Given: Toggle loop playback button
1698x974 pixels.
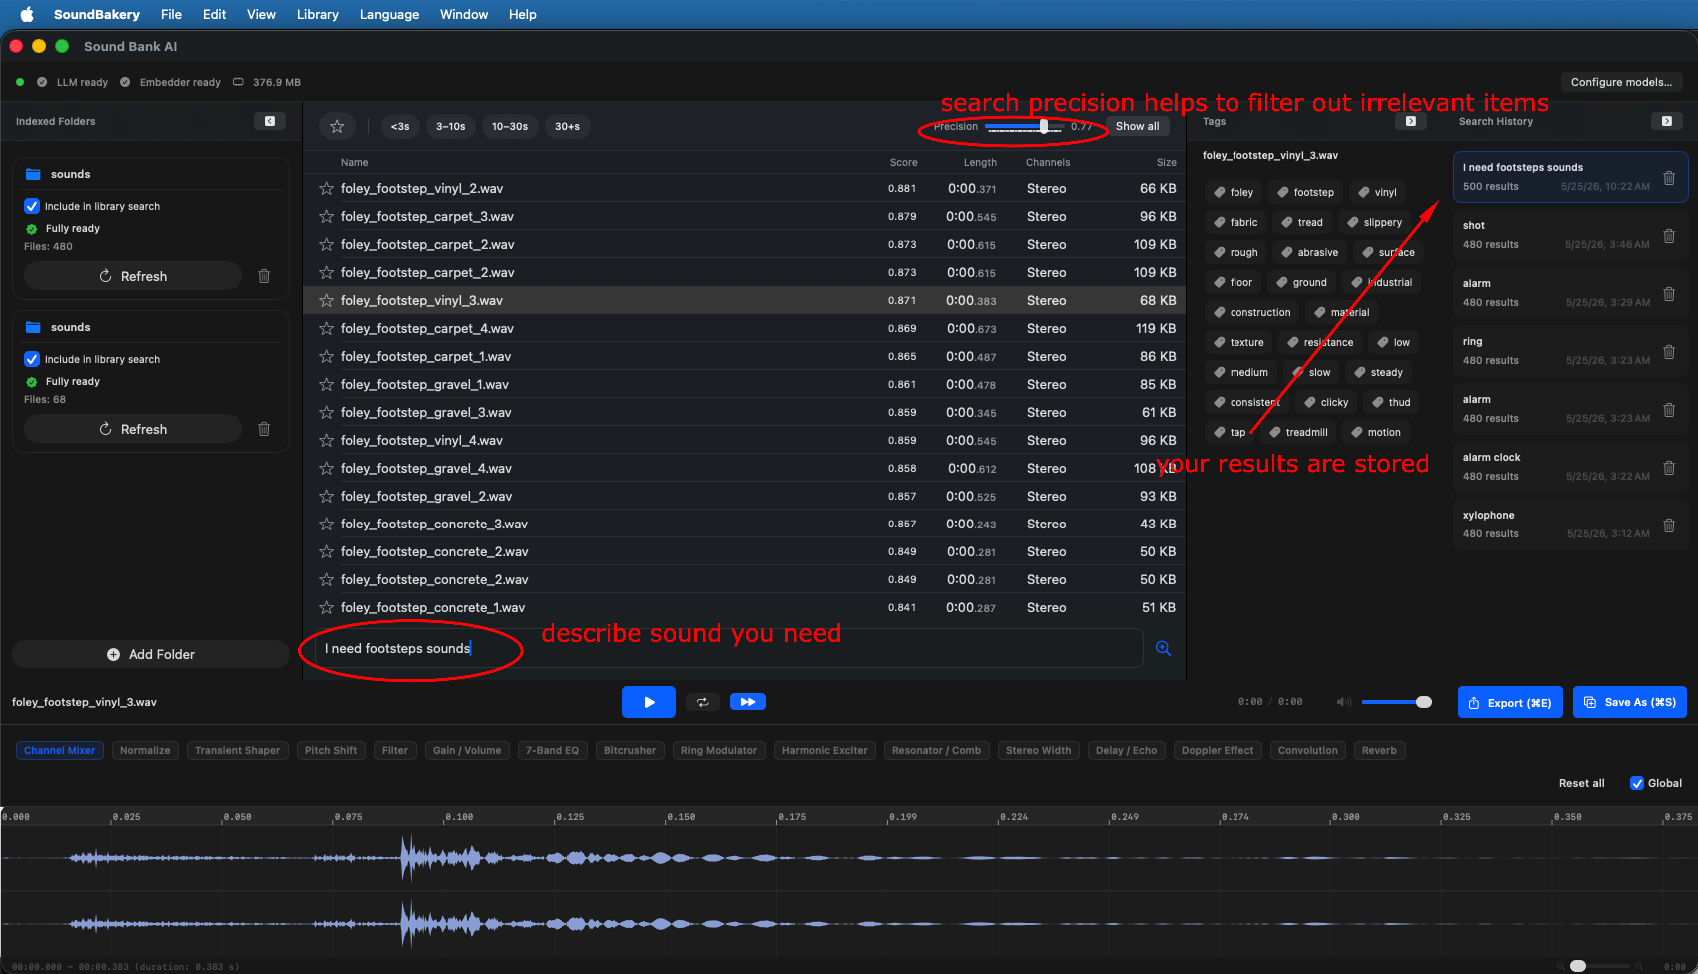Looking at the screenshot, I should tap(703, 702).
